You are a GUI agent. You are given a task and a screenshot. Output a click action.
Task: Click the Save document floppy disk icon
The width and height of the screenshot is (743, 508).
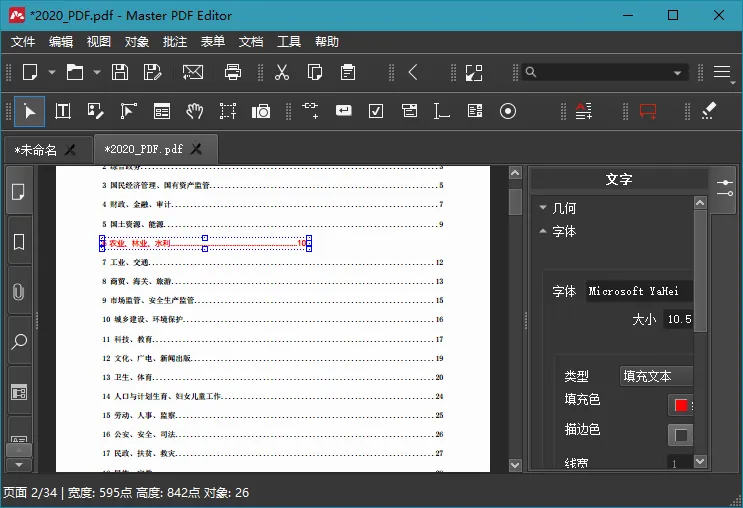(x=120, y=72)
